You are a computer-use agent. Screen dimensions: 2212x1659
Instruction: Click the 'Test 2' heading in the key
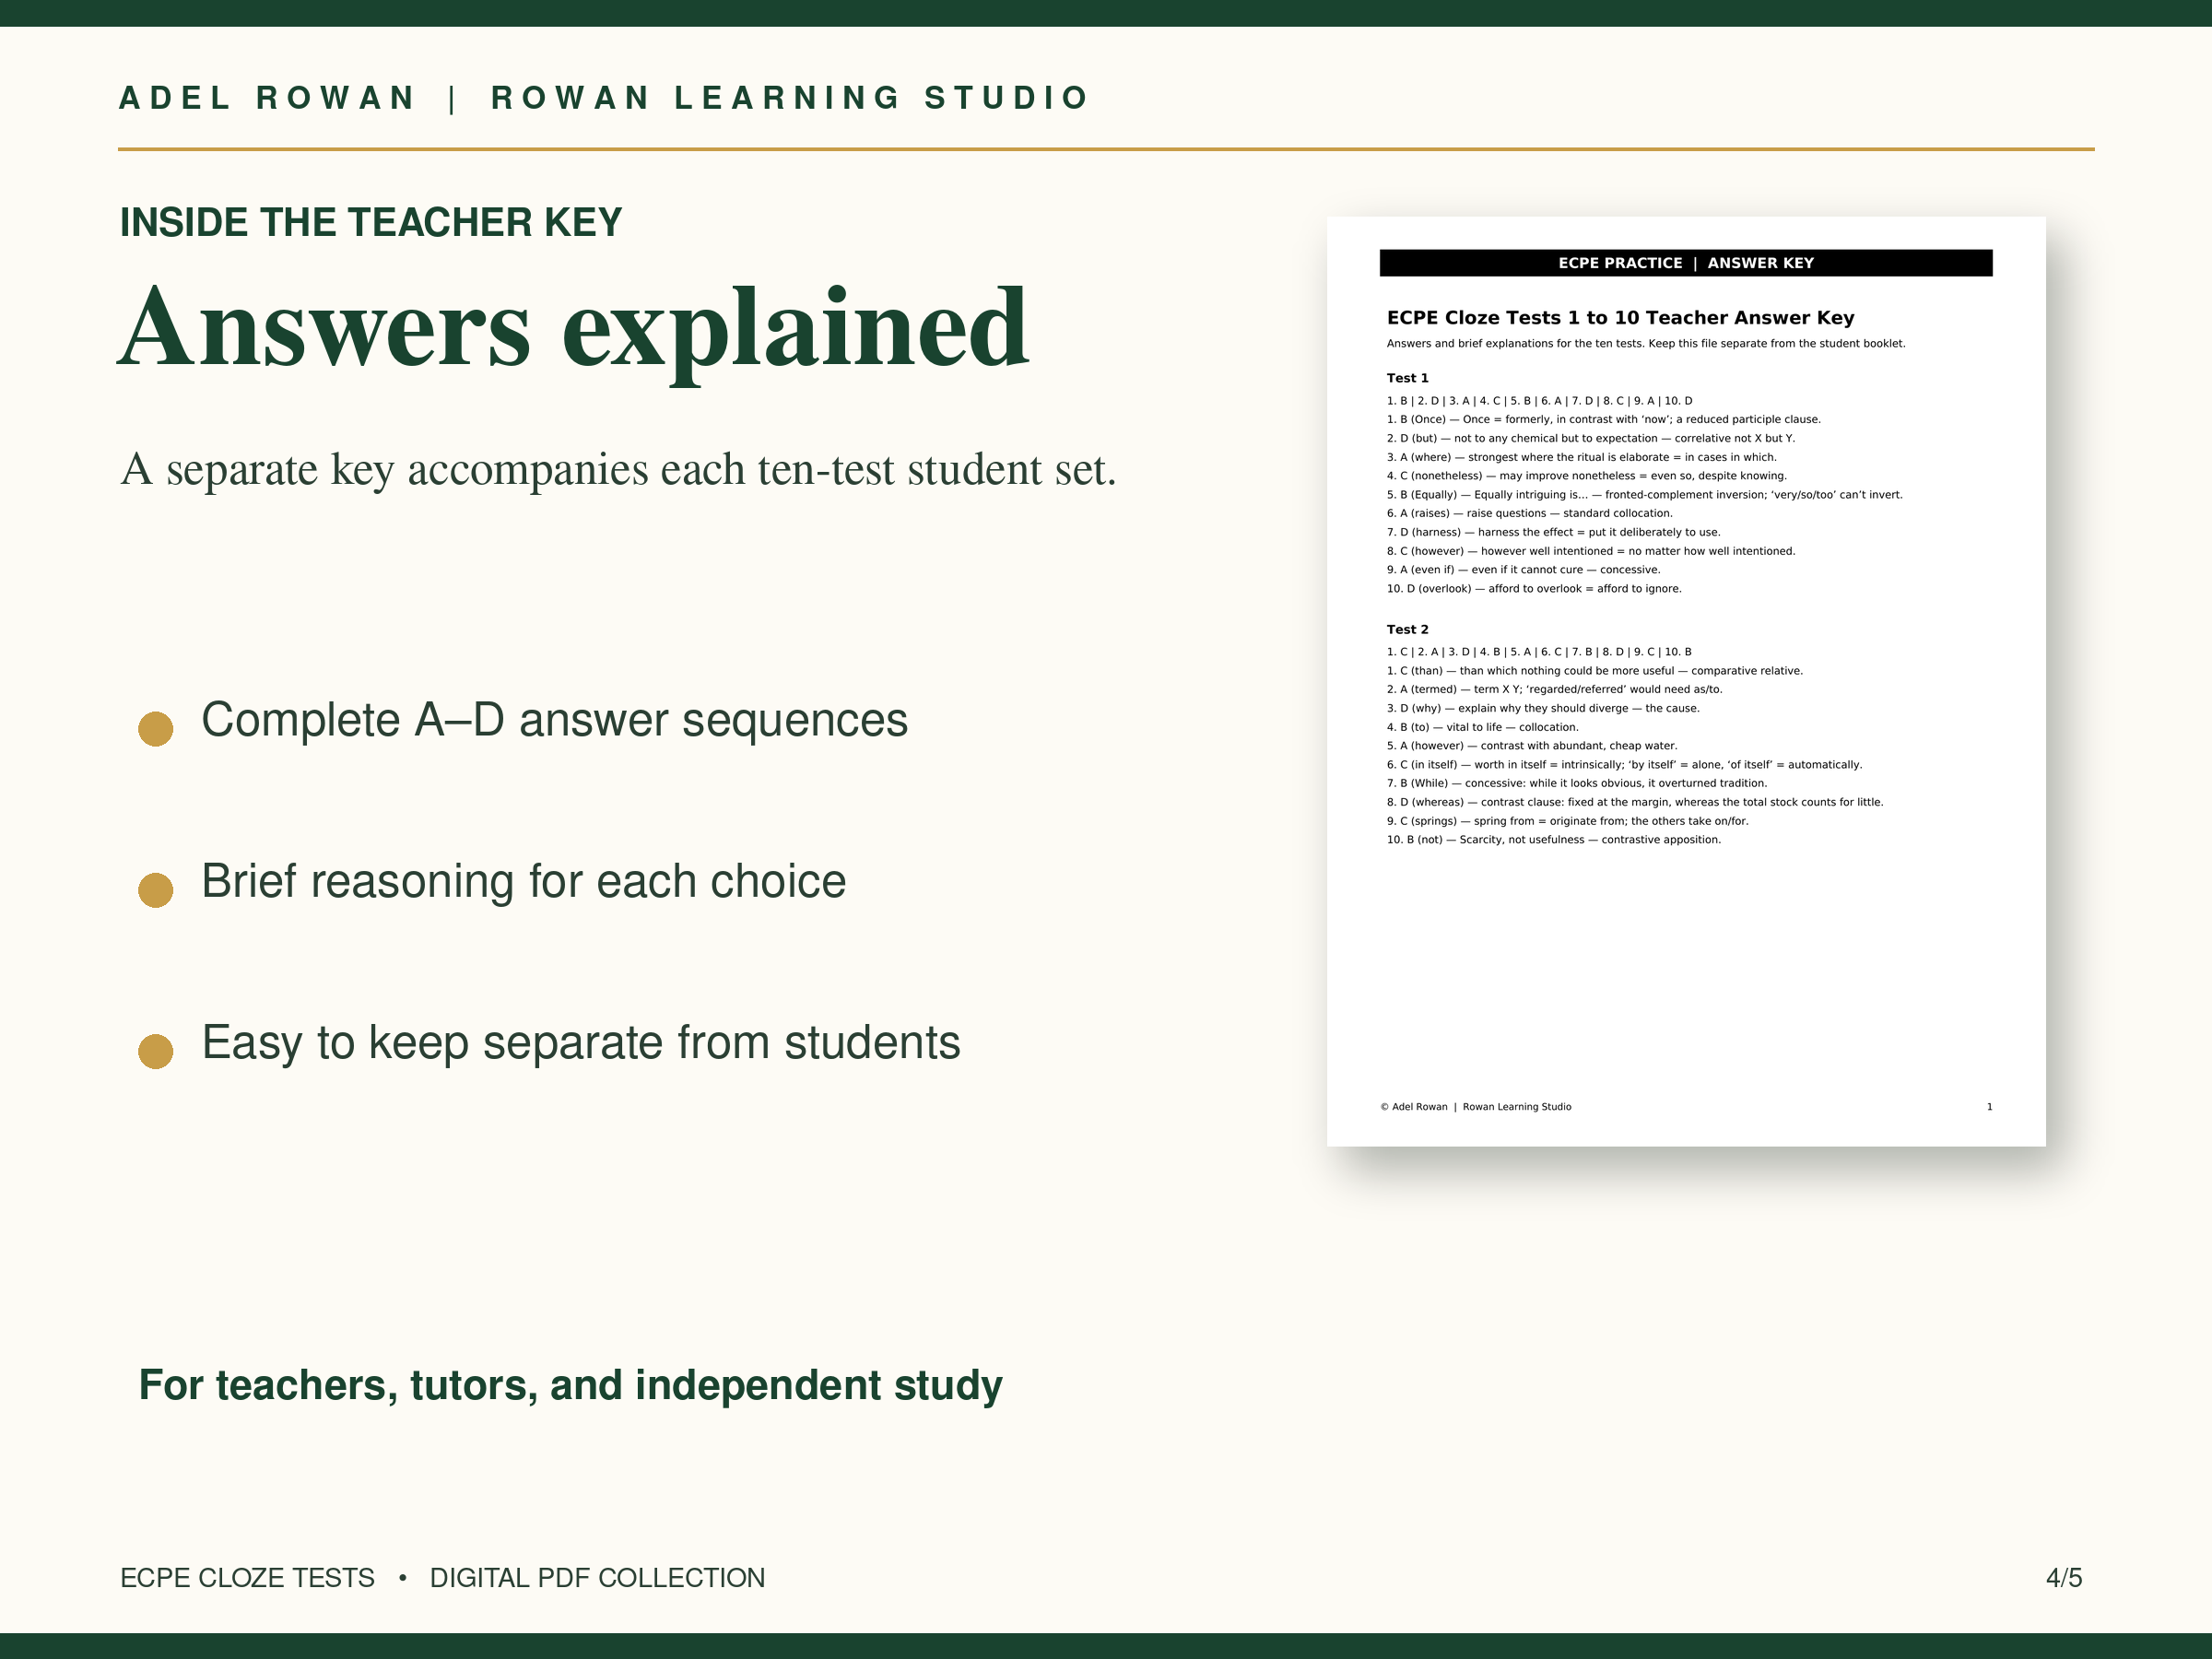click(1407, 629)
